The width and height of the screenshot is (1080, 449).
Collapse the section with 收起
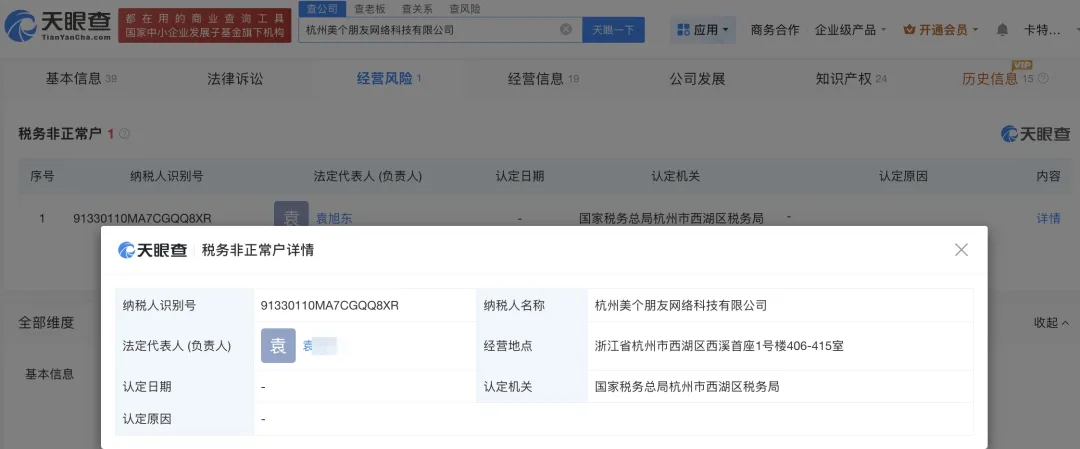pyautogui.click(x=1051, y=322)
